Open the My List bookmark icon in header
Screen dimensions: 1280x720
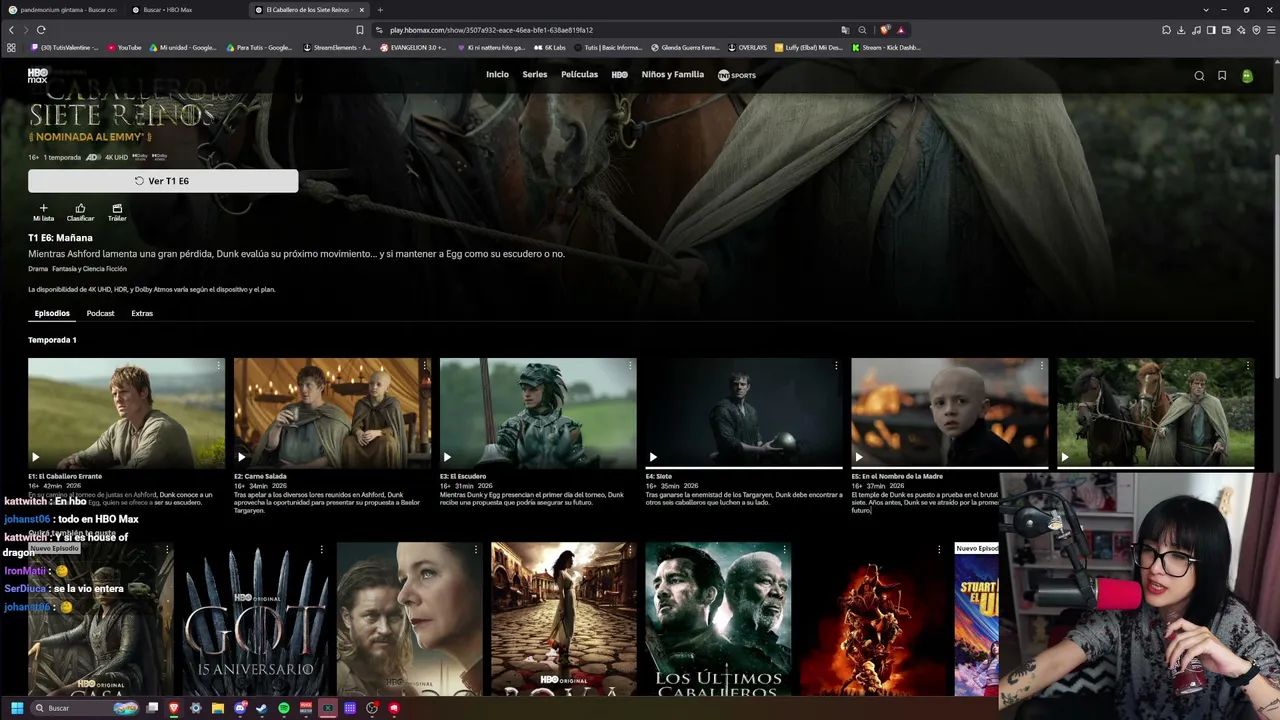(x=1222, y=76)
